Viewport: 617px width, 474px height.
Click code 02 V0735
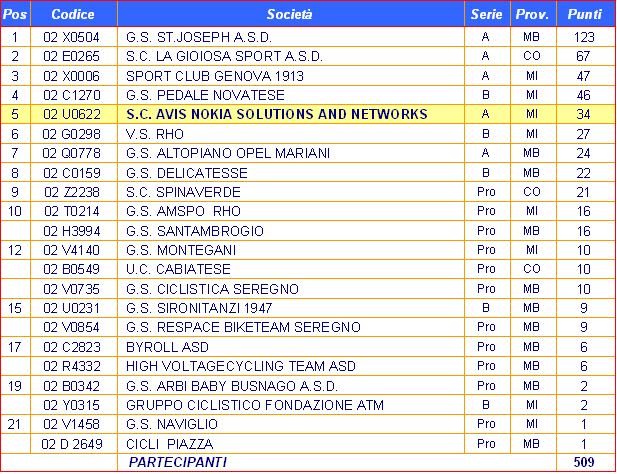click(72, 289)
